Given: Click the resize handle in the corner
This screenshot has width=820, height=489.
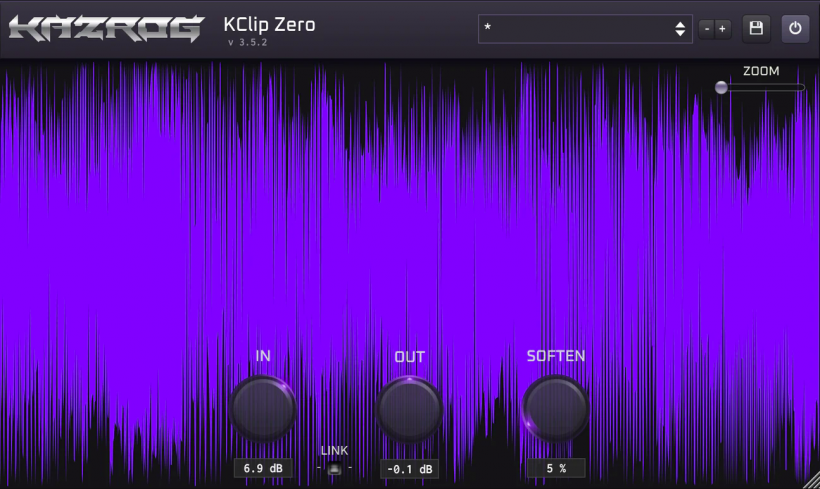Looking at the screenshot, I should pos(809,479).
